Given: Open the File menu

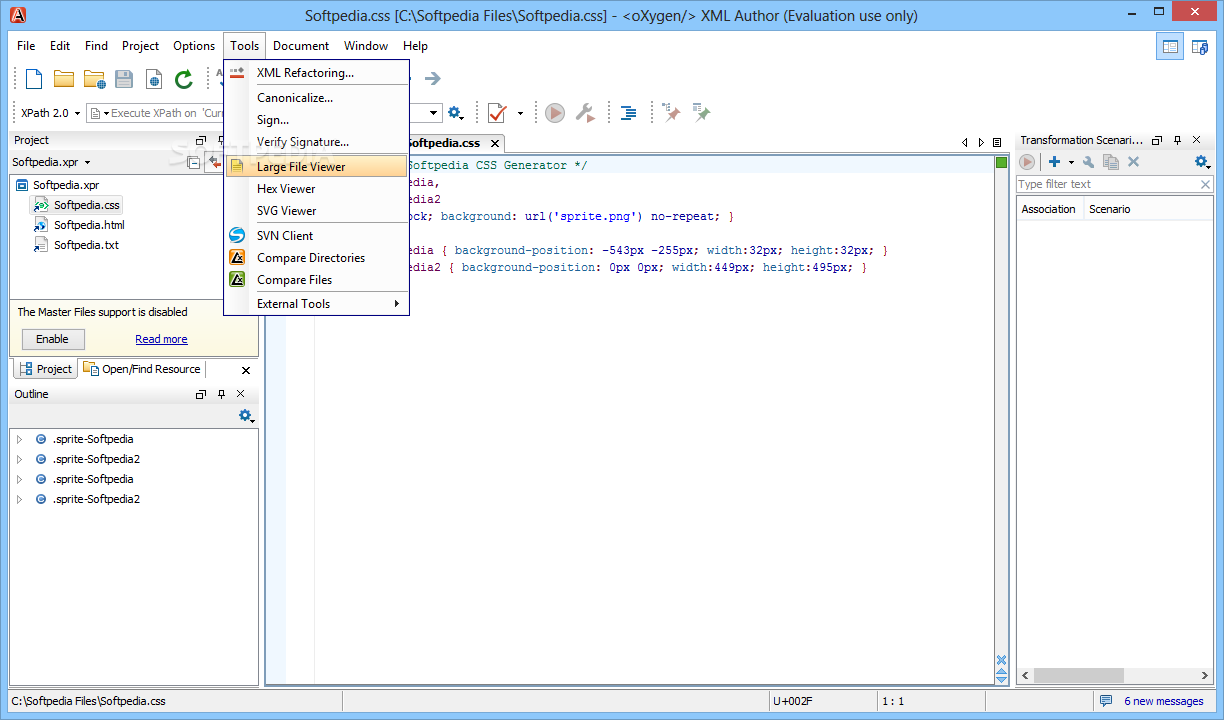Looking at the screenshot, I should pyautogui.click(x=26, y=46).
